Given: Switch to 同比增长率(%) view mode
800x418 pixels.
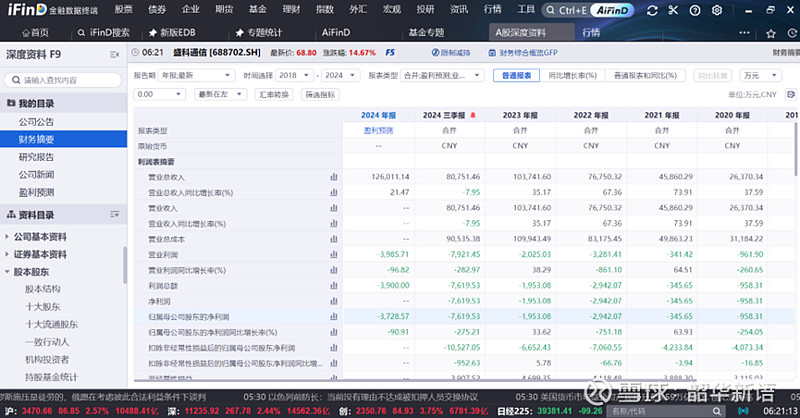Looking at the screenshot, I should [572, 76].
